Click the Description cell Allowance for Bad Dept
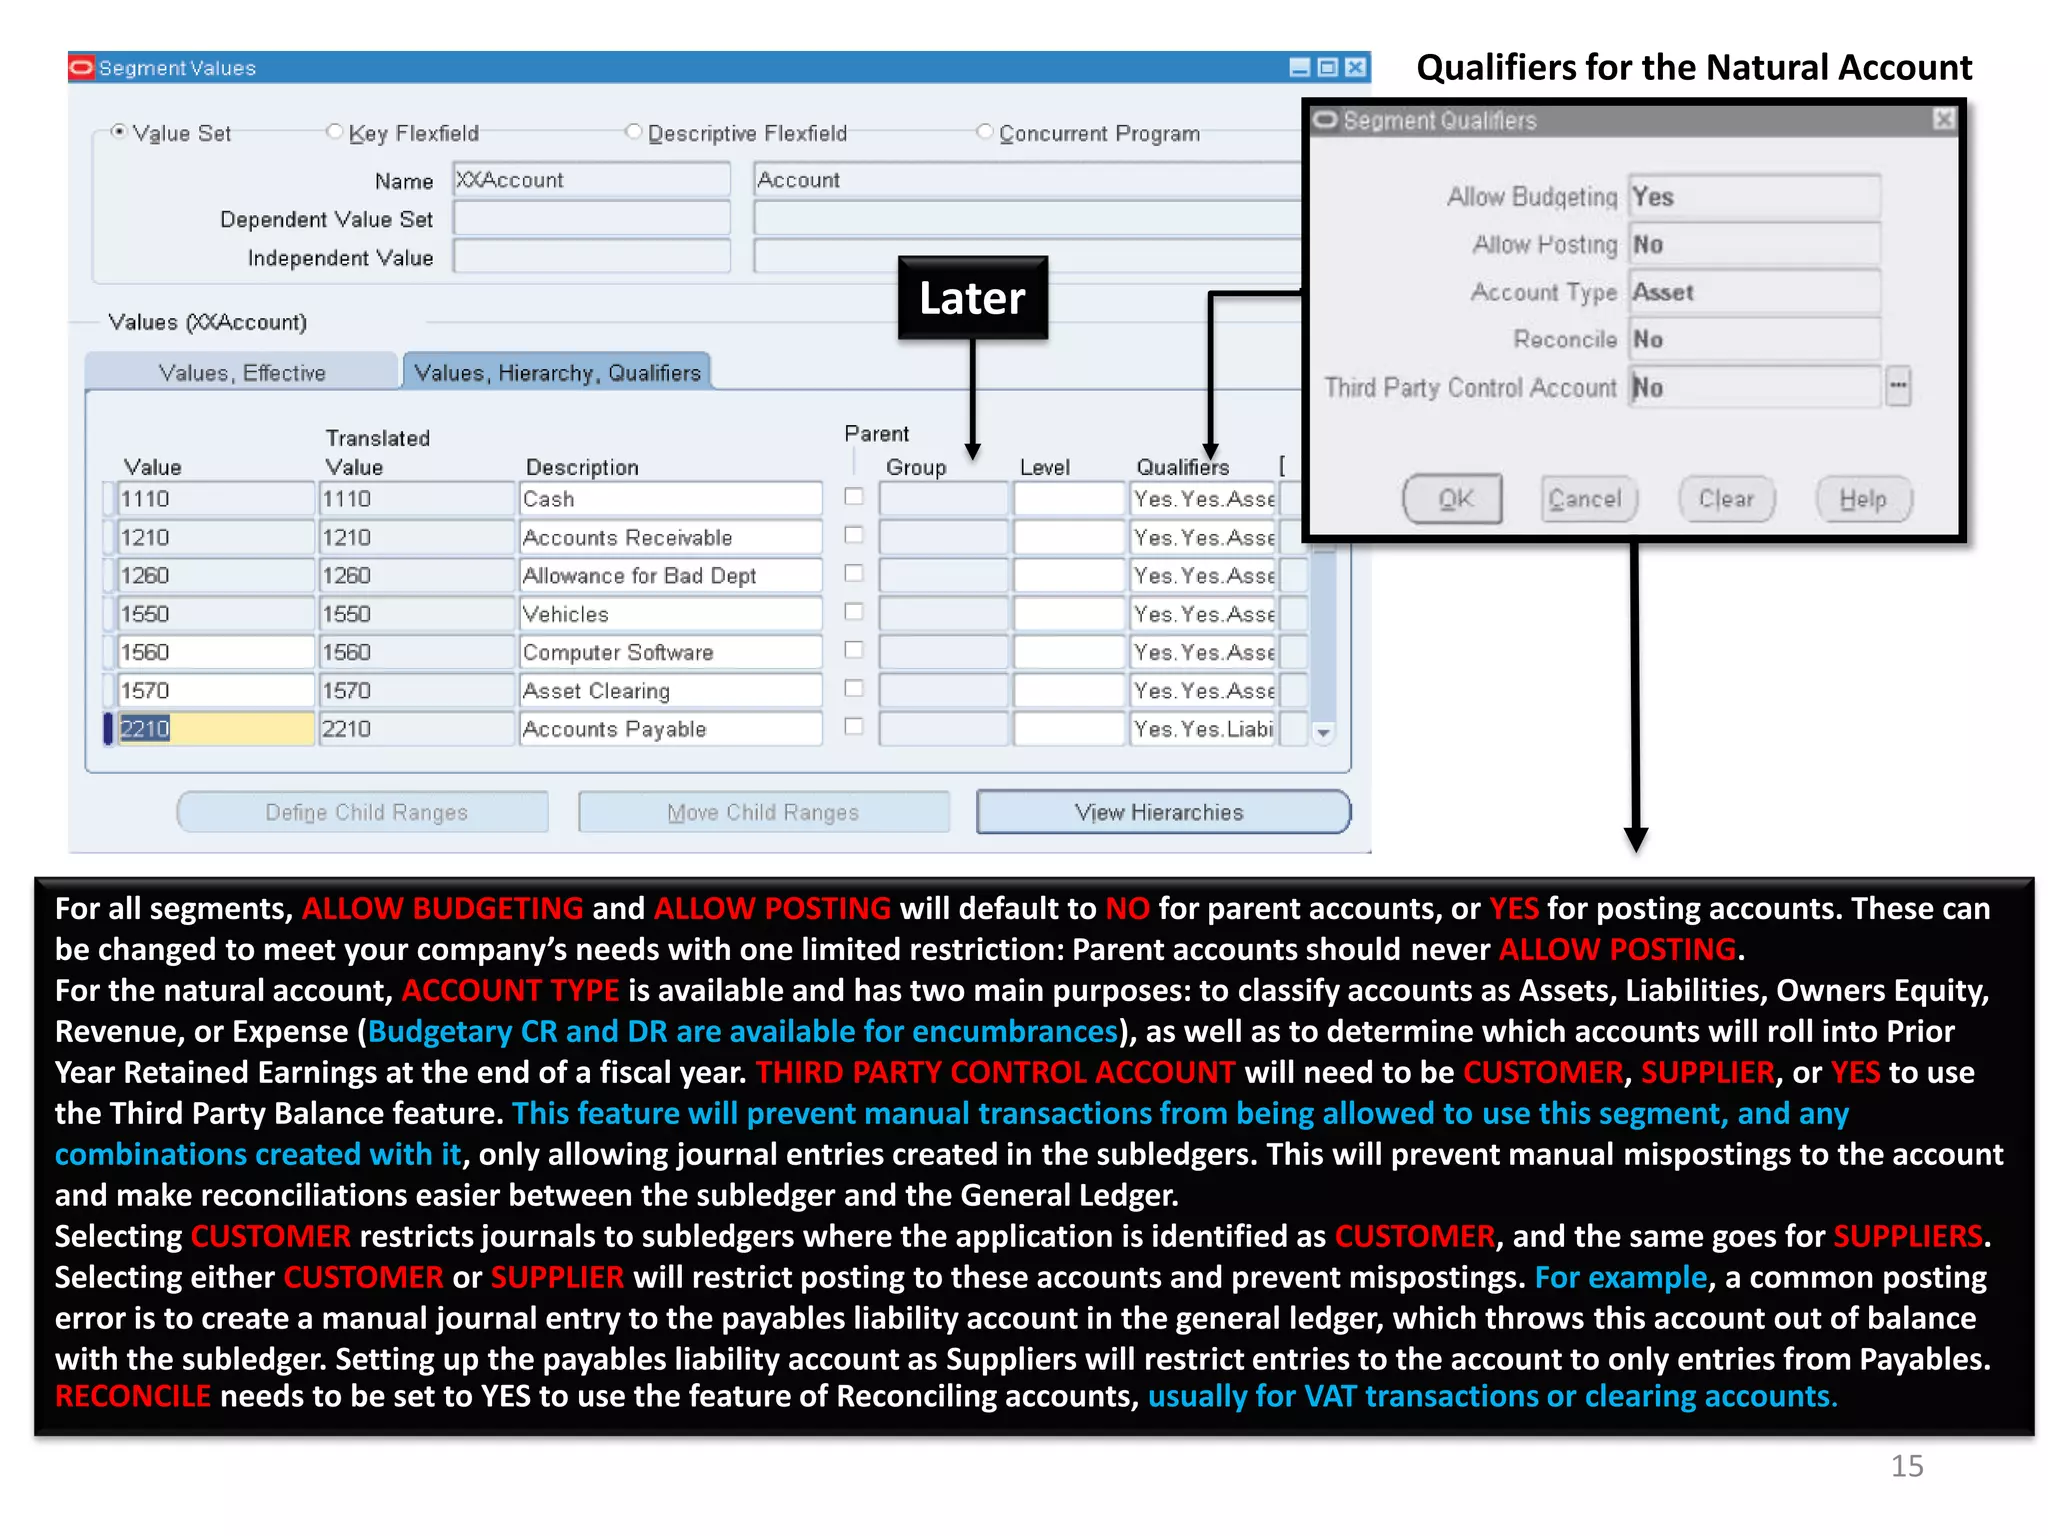The height and width of the screenshot is (1536, 2048). (670, 575)
